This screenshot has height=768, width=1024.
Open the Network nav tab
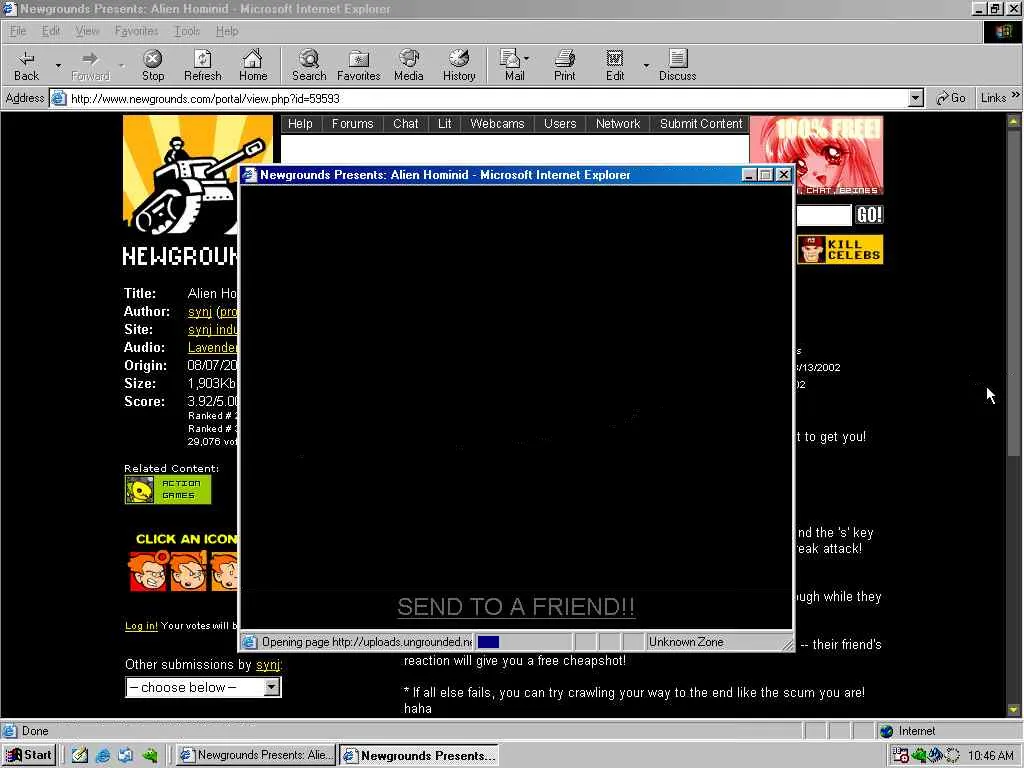pos(618,123)
